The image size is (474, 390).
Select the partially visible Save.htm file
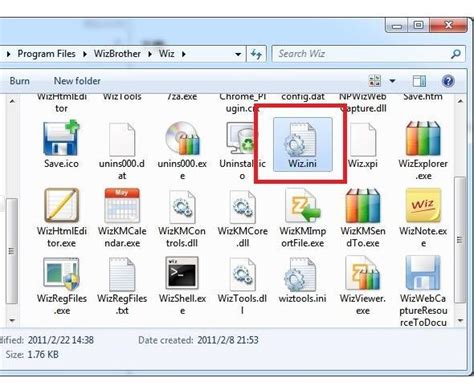click(x=423, y=97)
